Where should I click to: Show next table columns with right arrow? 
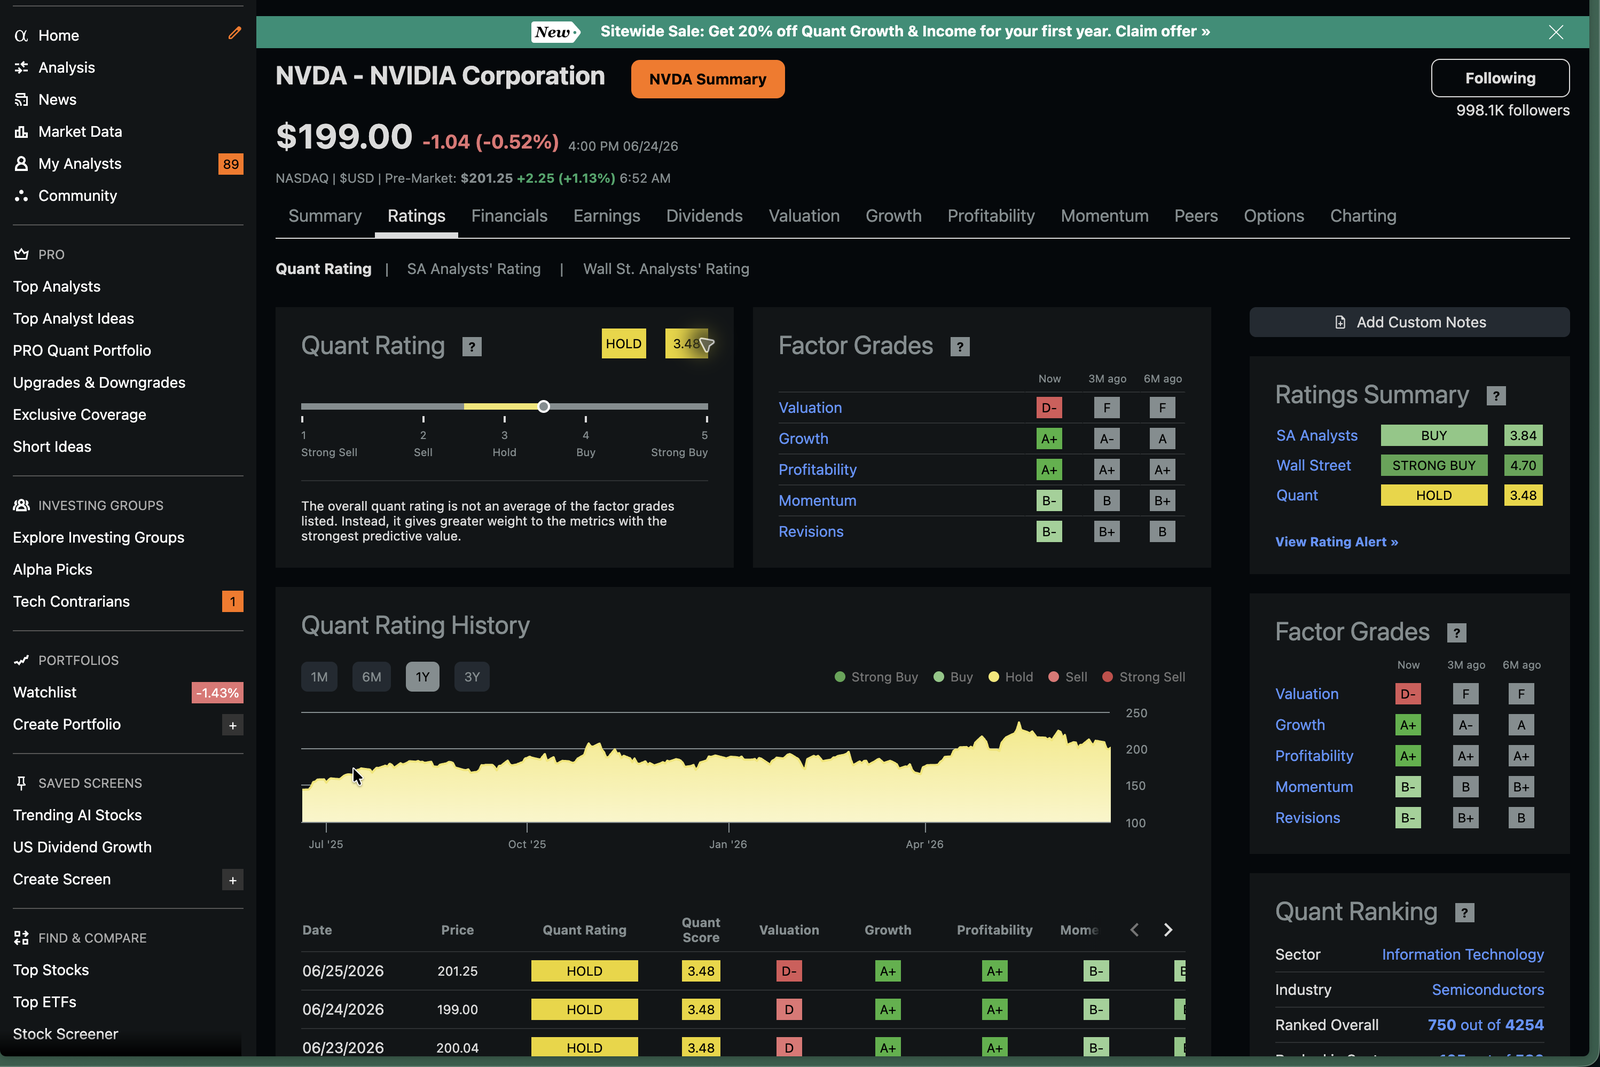[1168, 930]
